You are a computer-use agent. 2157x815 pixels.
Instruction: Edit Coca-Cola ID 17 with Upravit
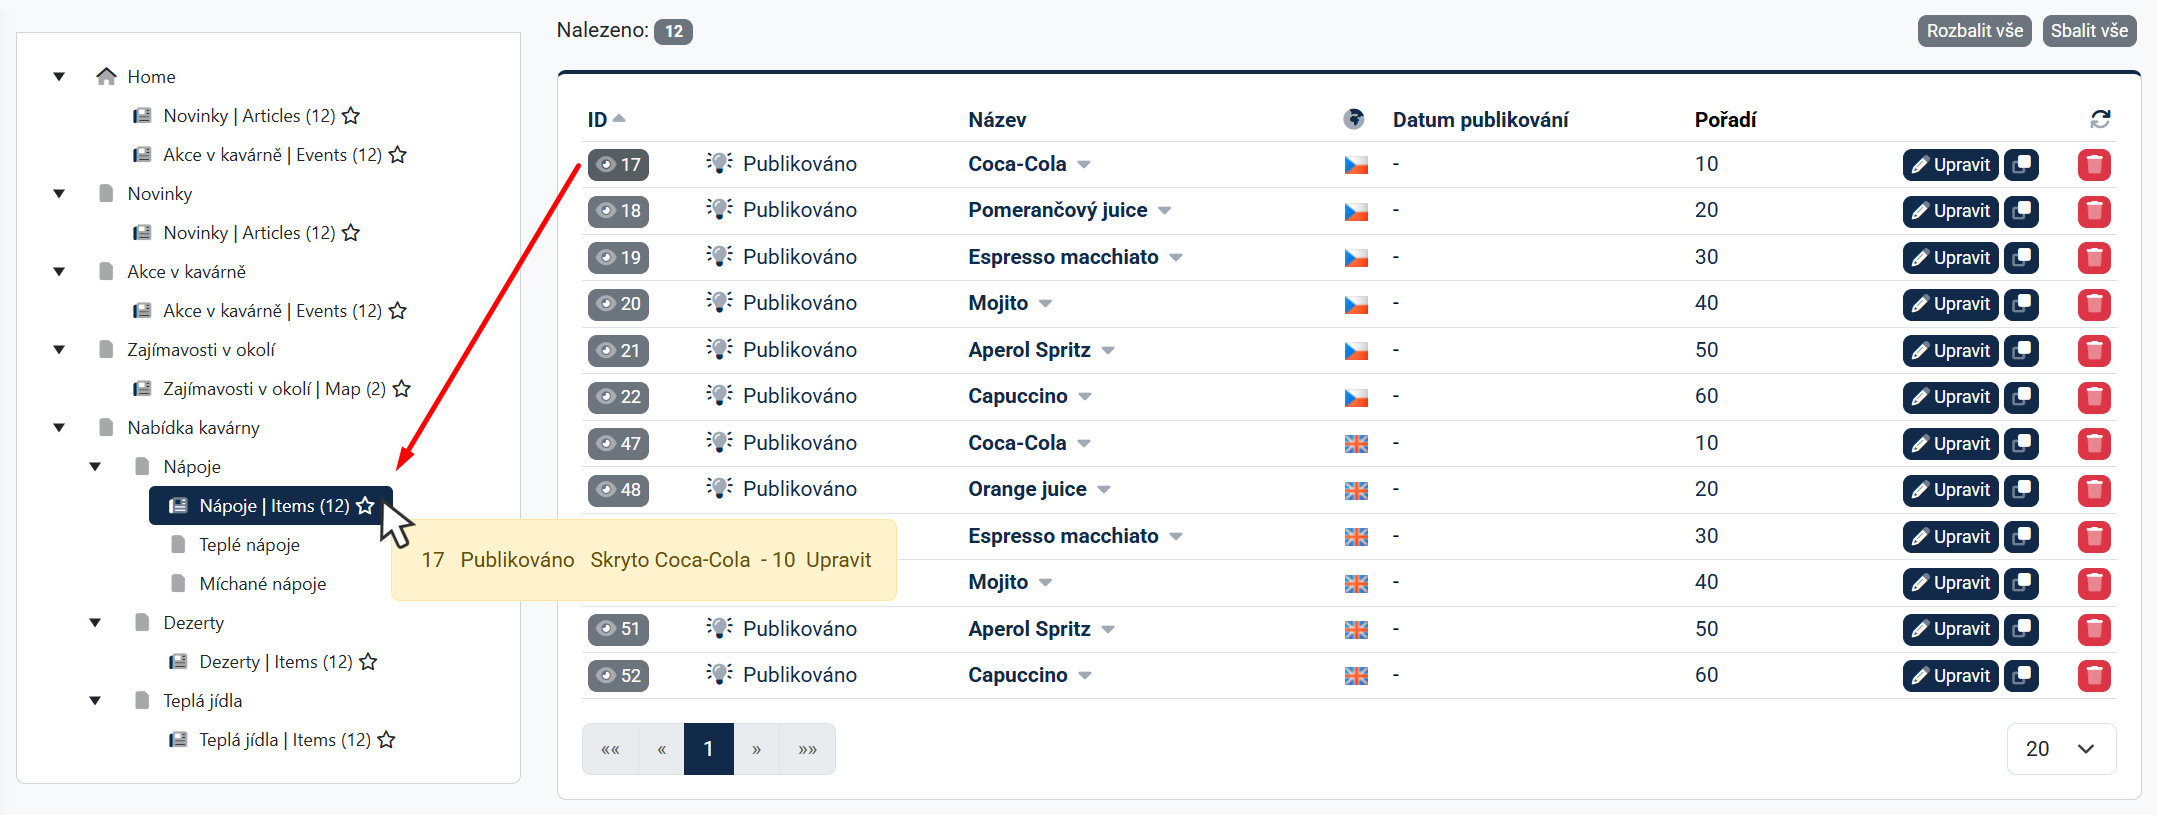pos(1951,165)
